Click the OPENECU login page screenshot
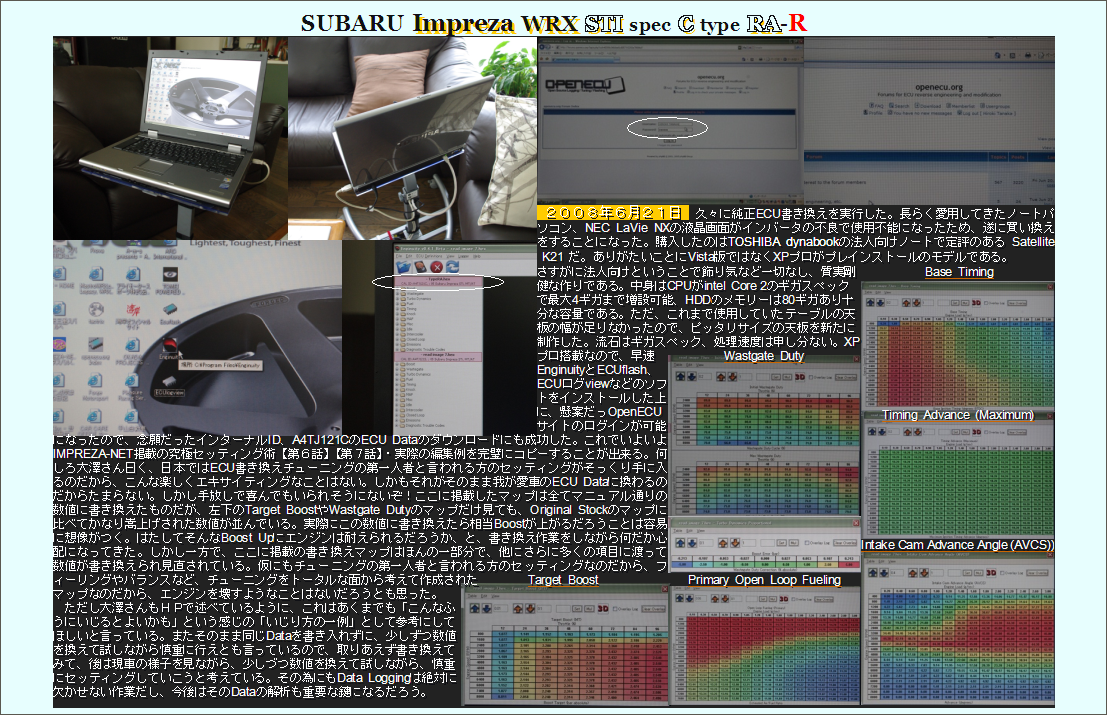The width and height of the screenshot is (1107, 715). click(670, 121)
